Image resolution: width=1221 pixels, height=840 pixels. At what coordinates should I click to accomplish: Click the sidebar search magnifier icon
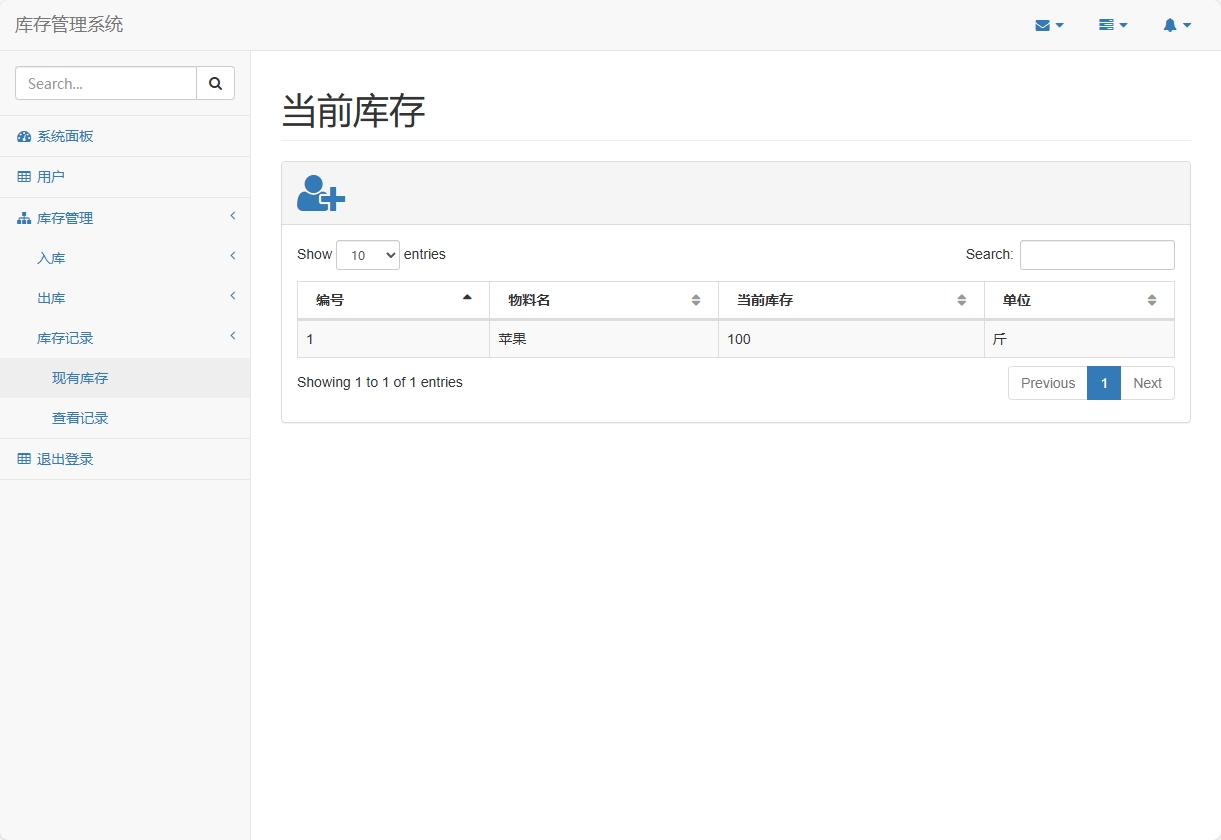[x=215, y=83]
